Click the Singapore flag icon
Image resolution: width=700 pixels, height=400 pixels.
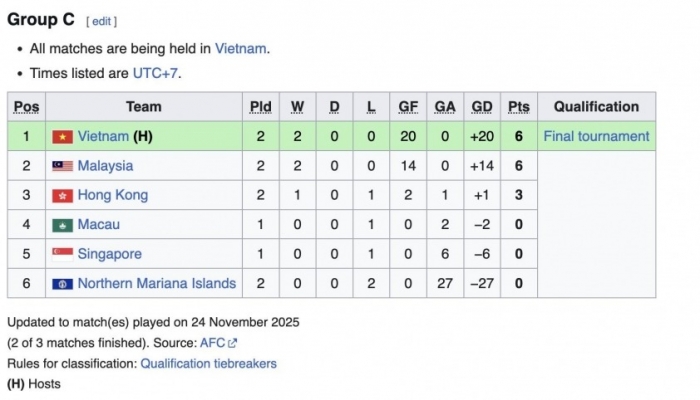coord(62,254)
